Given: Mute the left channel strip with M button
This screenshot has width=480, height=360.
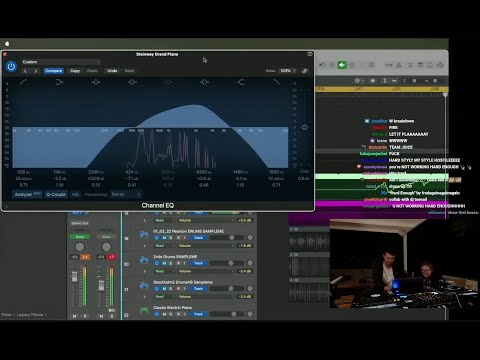Looking at the screenshot, I should [x=74, y=316].
